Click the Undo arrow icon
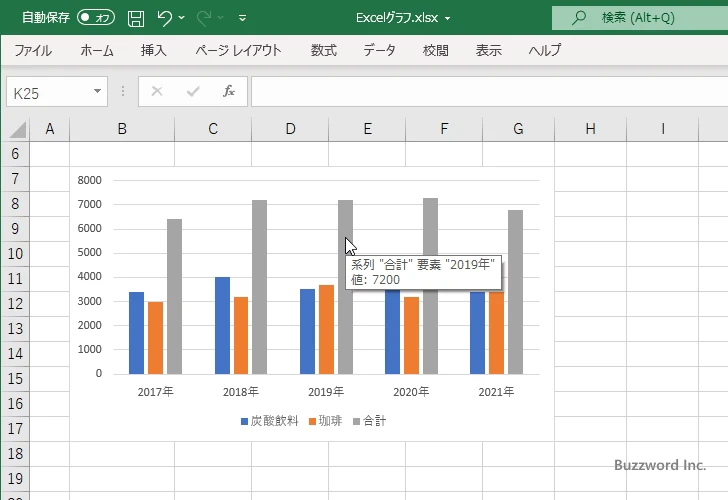The height and width of the screenshot is (500, 728). click(x=164, y=18)
